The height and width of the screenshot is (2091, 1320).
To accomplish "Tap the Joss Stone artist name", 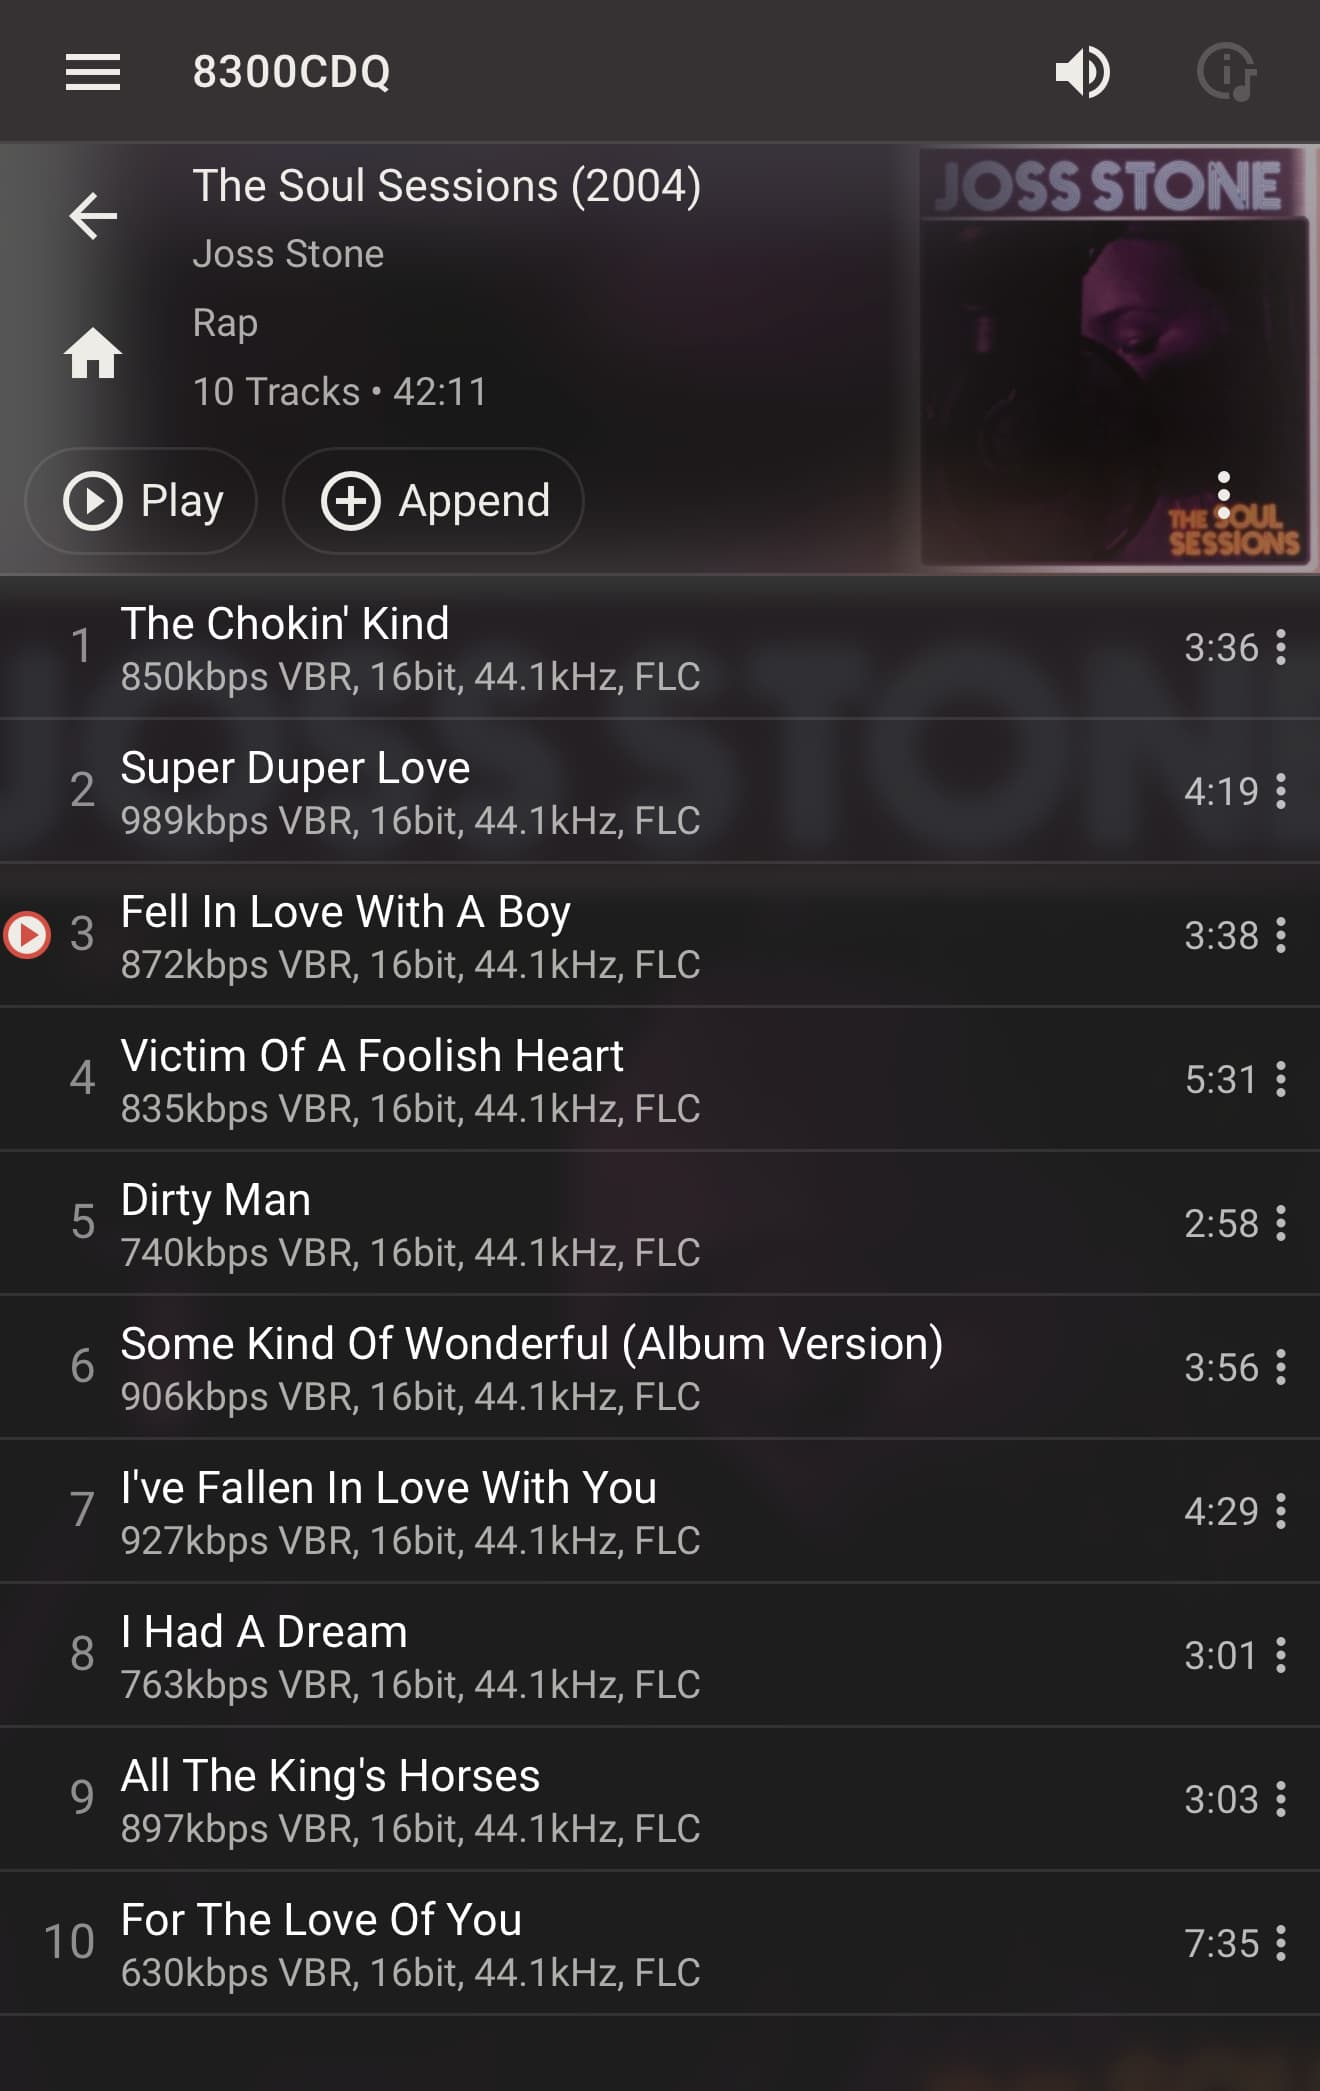I will [x=288, y=254].
